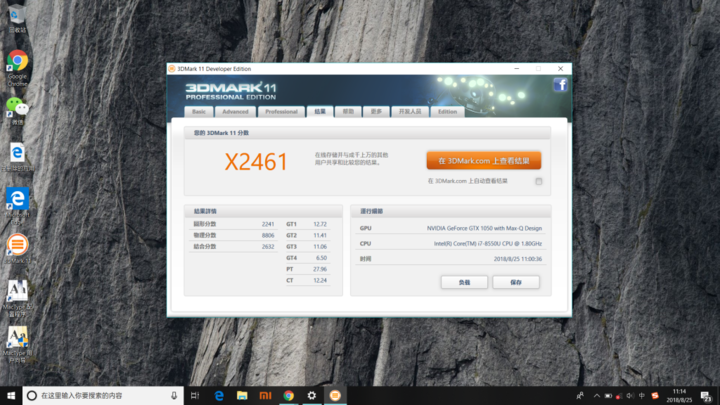Select the WeChat desktop shortcut

[17, 111]
